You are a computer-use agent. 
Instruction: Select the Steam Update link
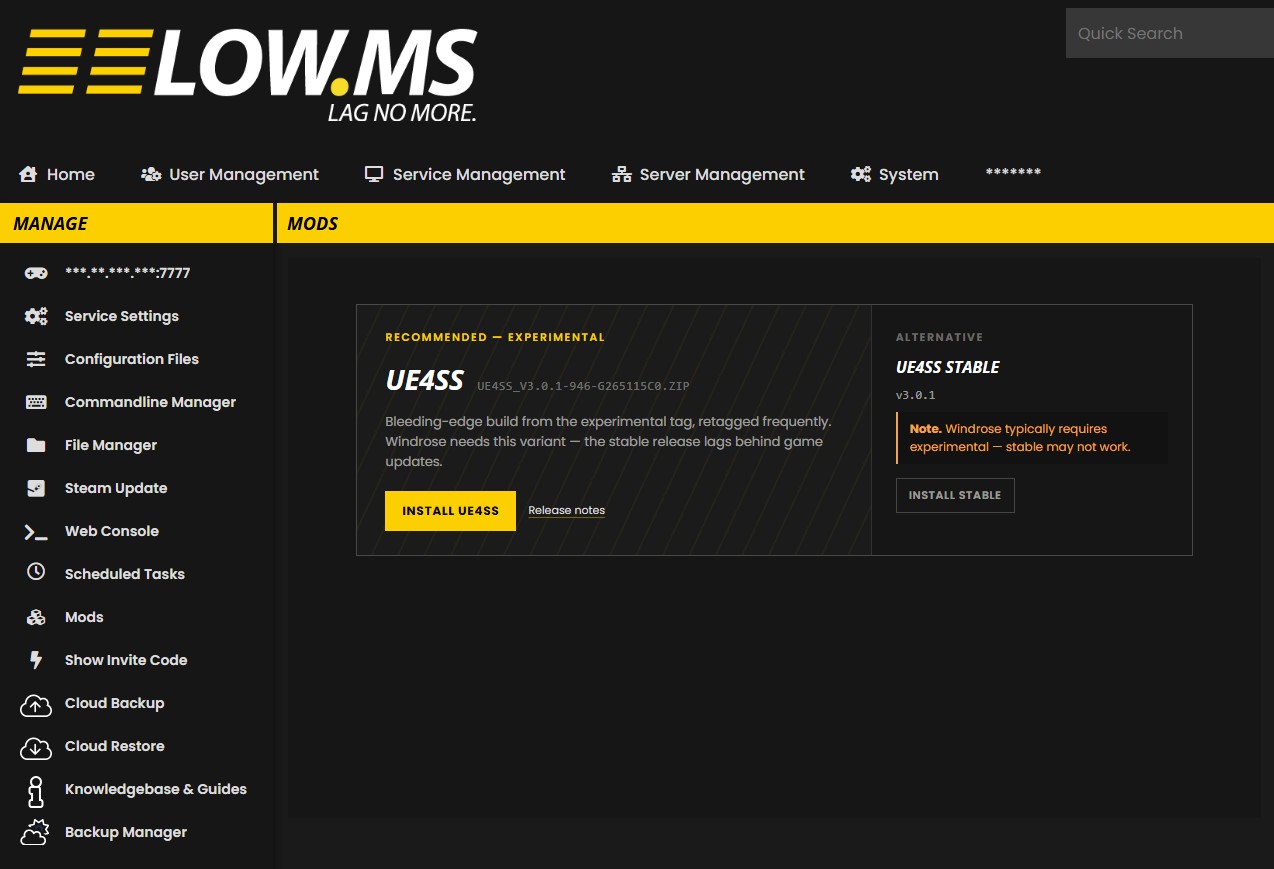tap(116, 488)
